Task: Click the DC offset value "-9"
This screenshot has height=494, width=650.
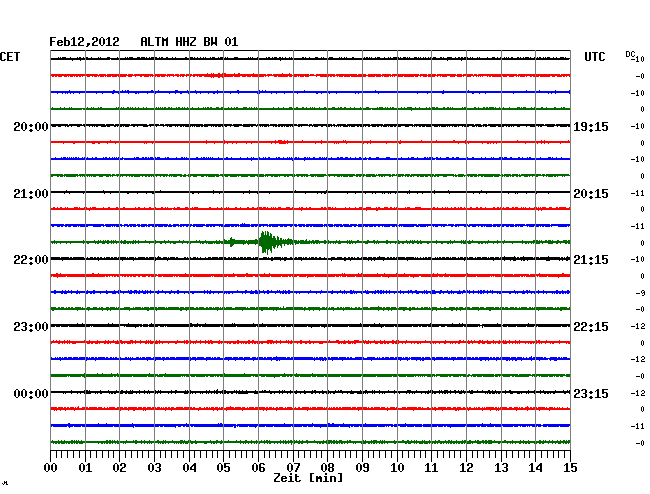Action: 640,293
